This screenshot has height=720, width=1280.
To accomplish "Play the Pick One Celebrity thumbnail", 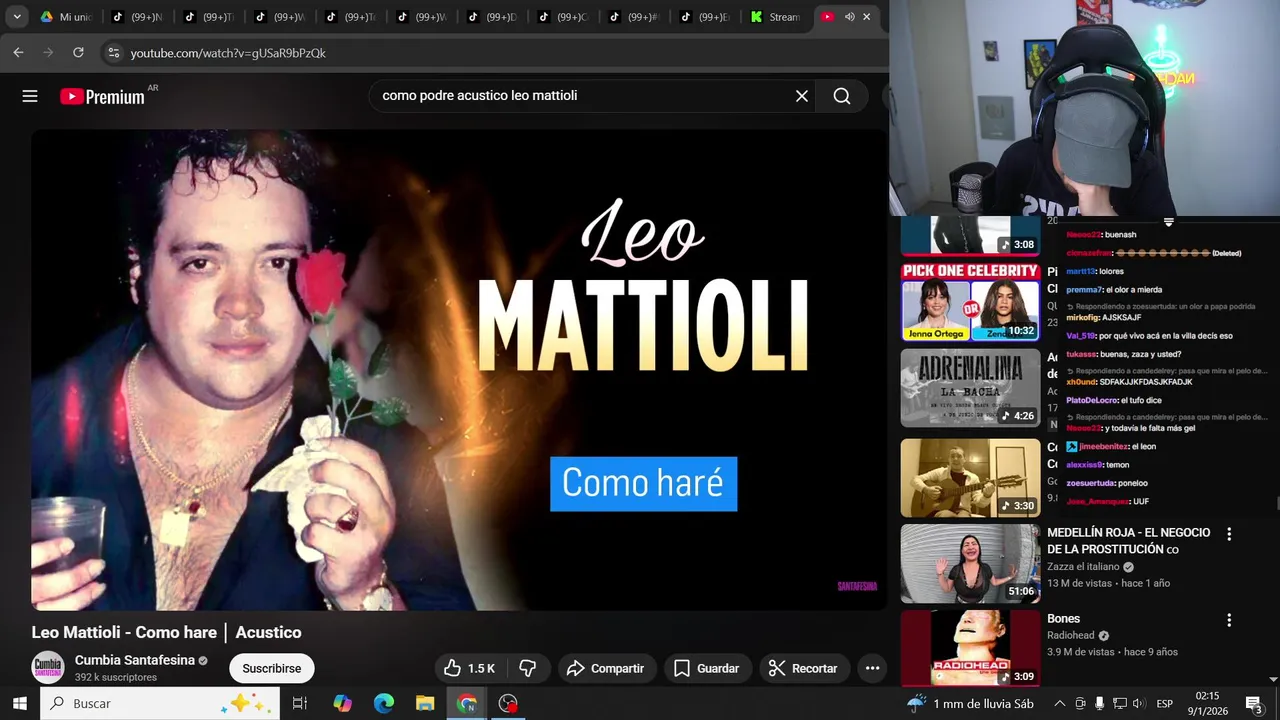I will [971, 302].
